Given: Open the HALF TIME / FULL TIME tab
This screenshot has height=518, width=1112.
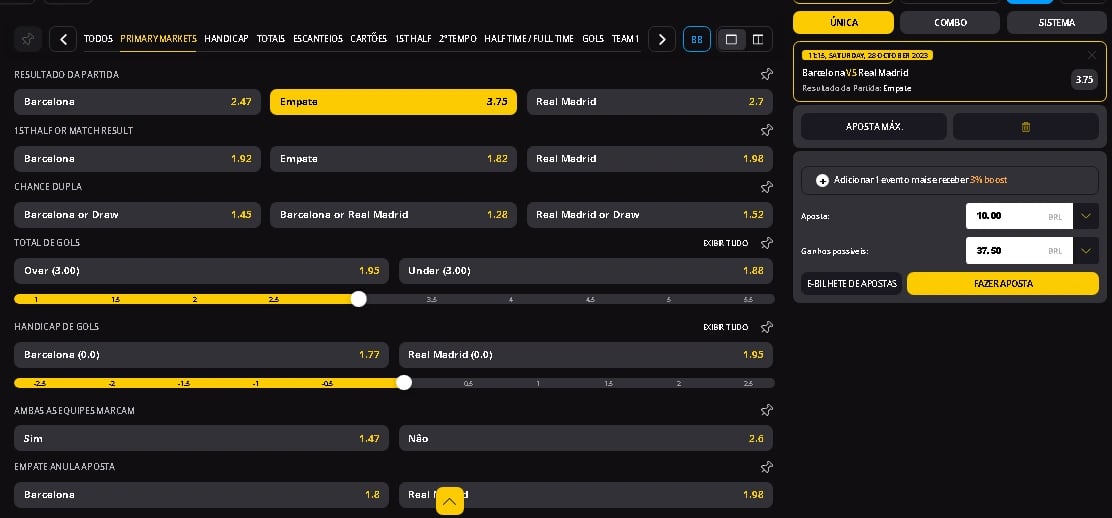Looking at the screenshot, I should coord(529,39).
